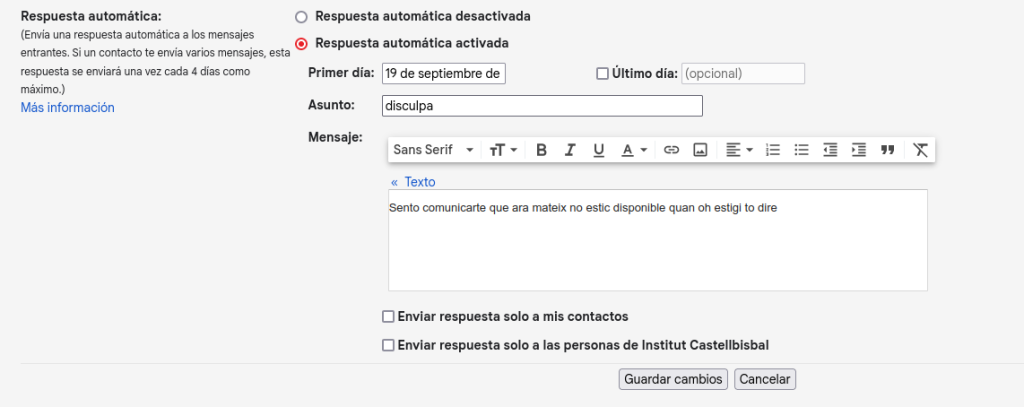This screenshot has height=407, width=1024.
Task: Open the text color picker
Action: tap(633, 150)
